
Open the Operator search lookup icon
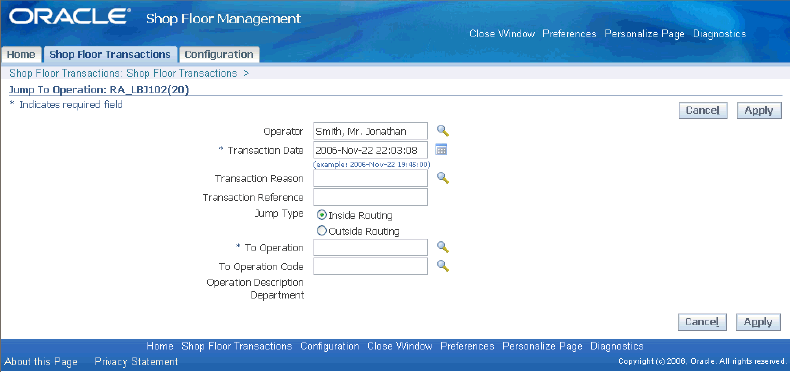pos(443,131)
